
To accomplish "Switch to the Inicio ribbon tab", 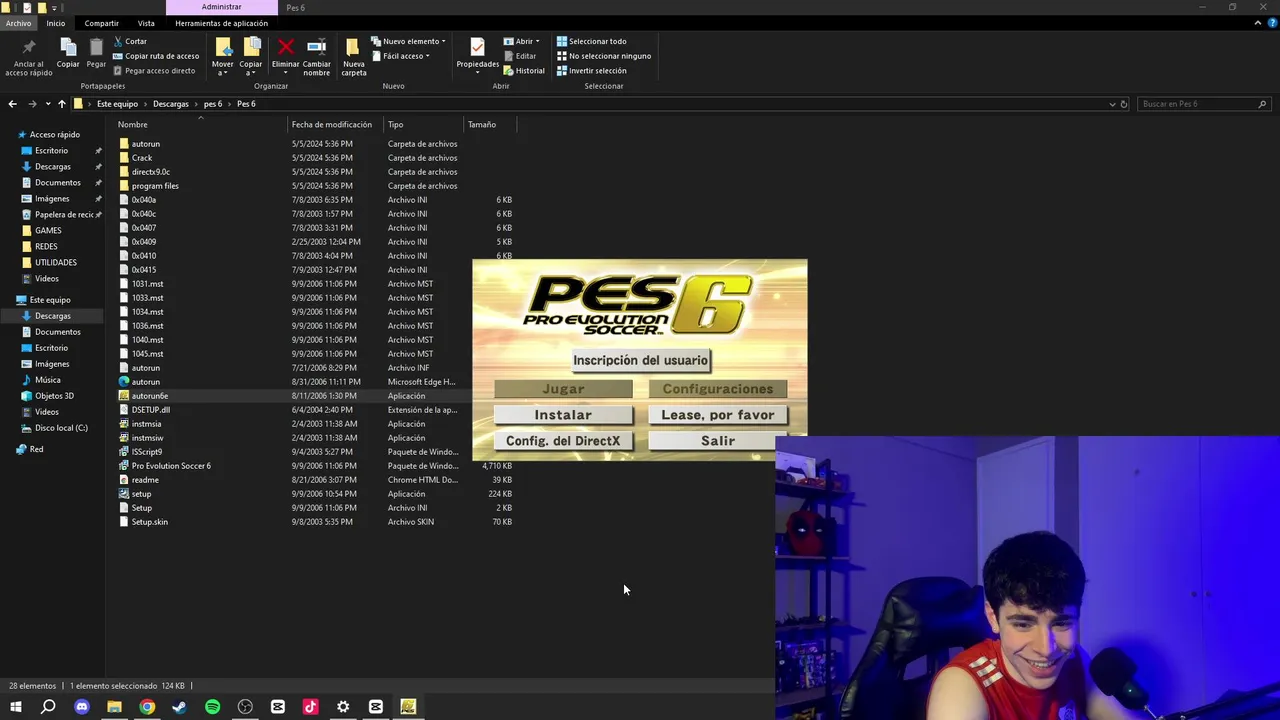I will [x=56, y=23].
